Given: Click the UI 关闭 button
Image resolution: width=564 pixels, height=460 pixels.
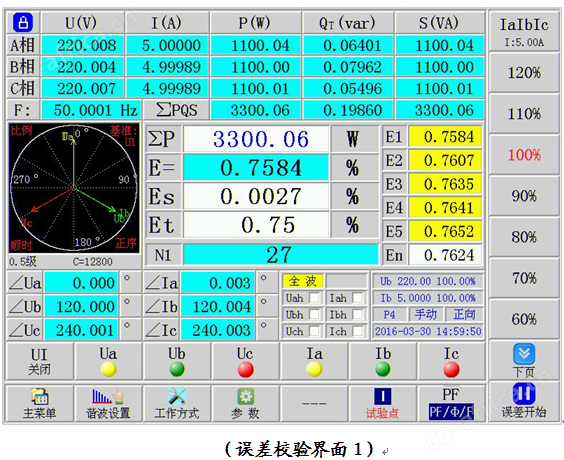Looking at the screenshot, I should [x=40, y=361].
